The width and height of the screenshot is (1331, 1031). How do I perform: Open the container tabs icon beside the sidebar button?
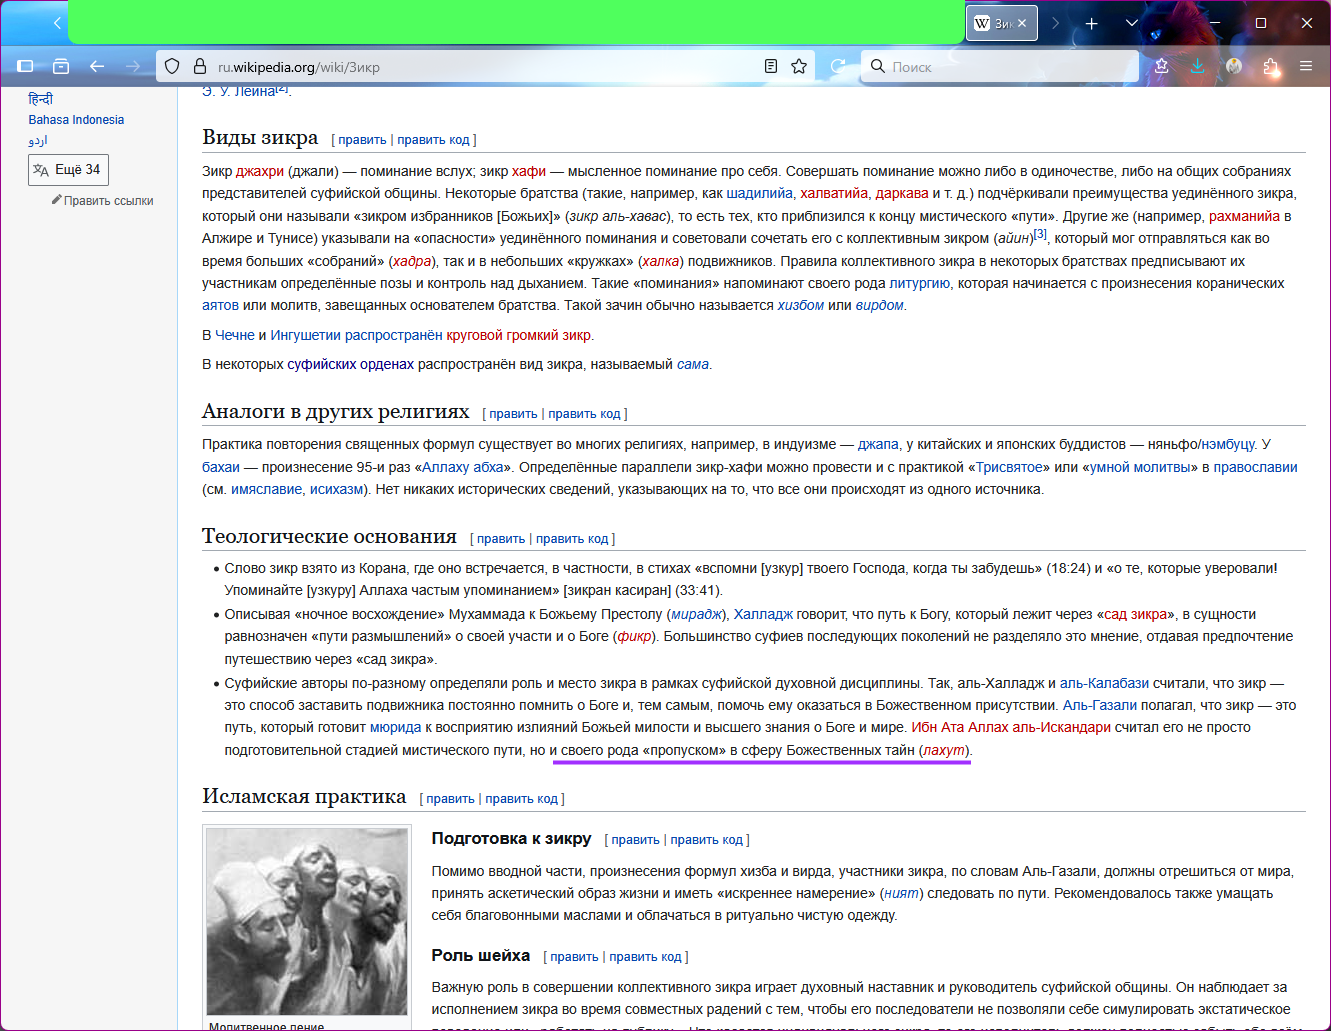click(x=61, y=66)
